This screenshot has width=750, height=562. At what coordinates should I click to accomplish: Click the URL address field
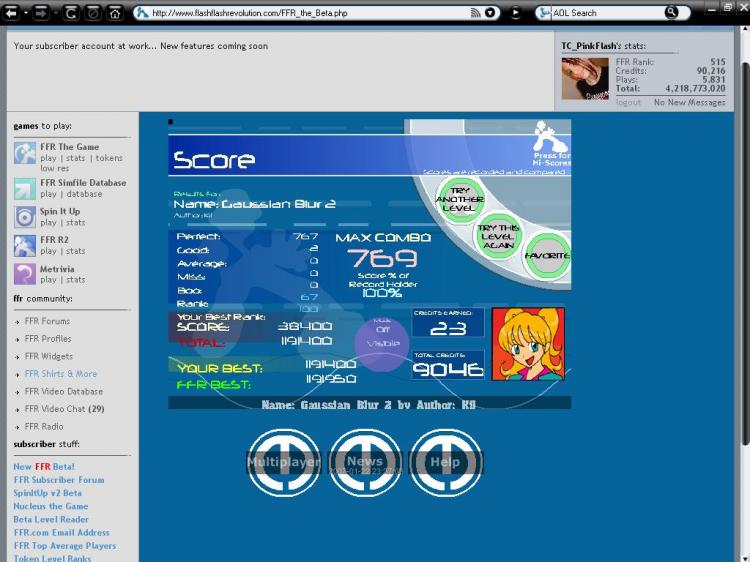pyautogui.click(x=309, y=13)
